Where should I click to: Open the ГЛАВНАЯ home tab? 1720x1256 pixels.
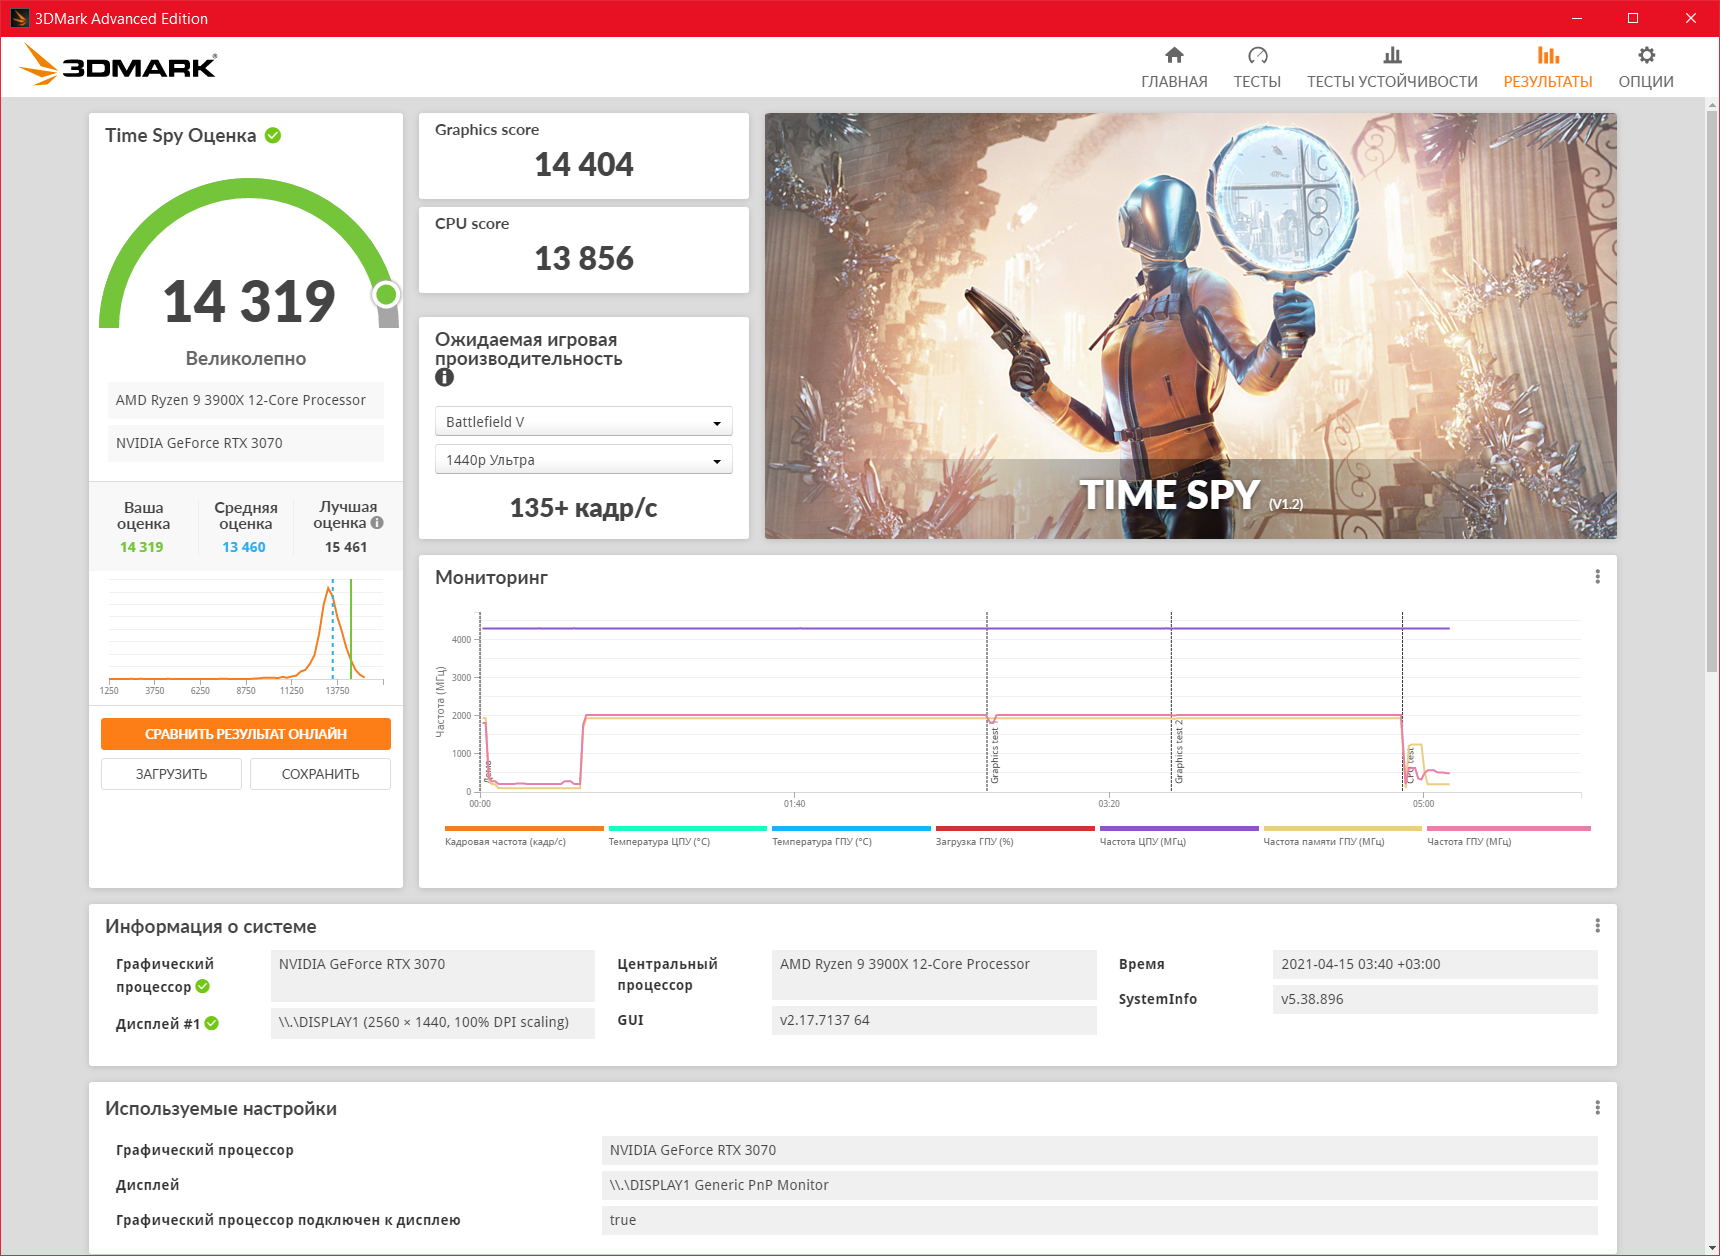[1174, 67]
